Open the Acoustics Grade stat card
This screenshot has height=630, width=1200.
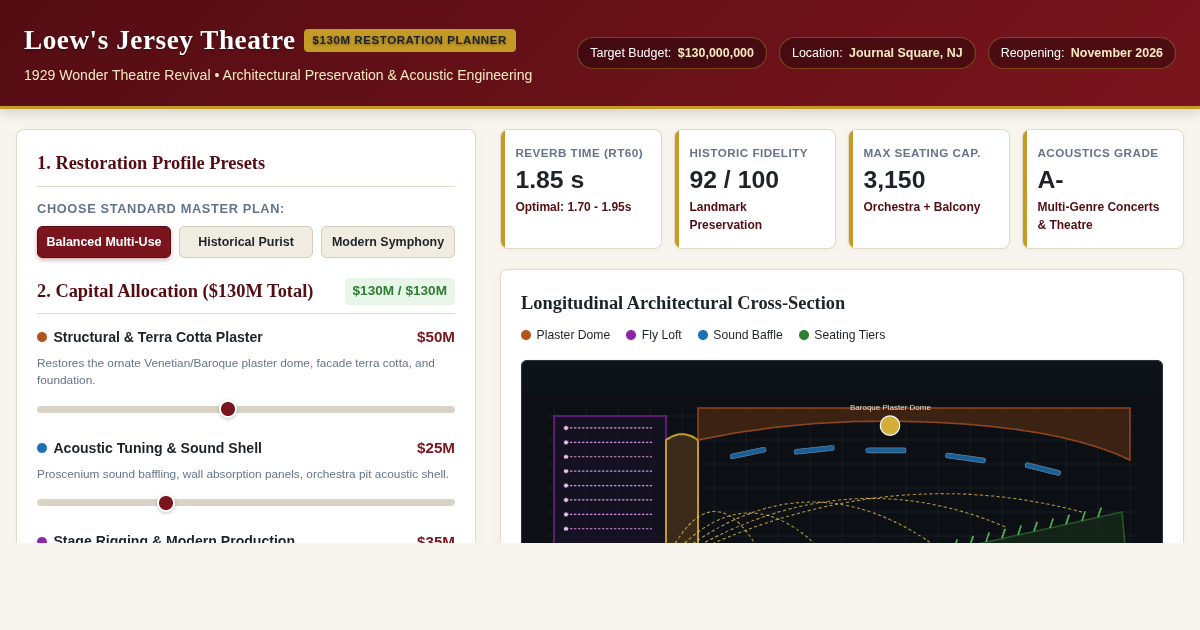[x=1103, y=189]
